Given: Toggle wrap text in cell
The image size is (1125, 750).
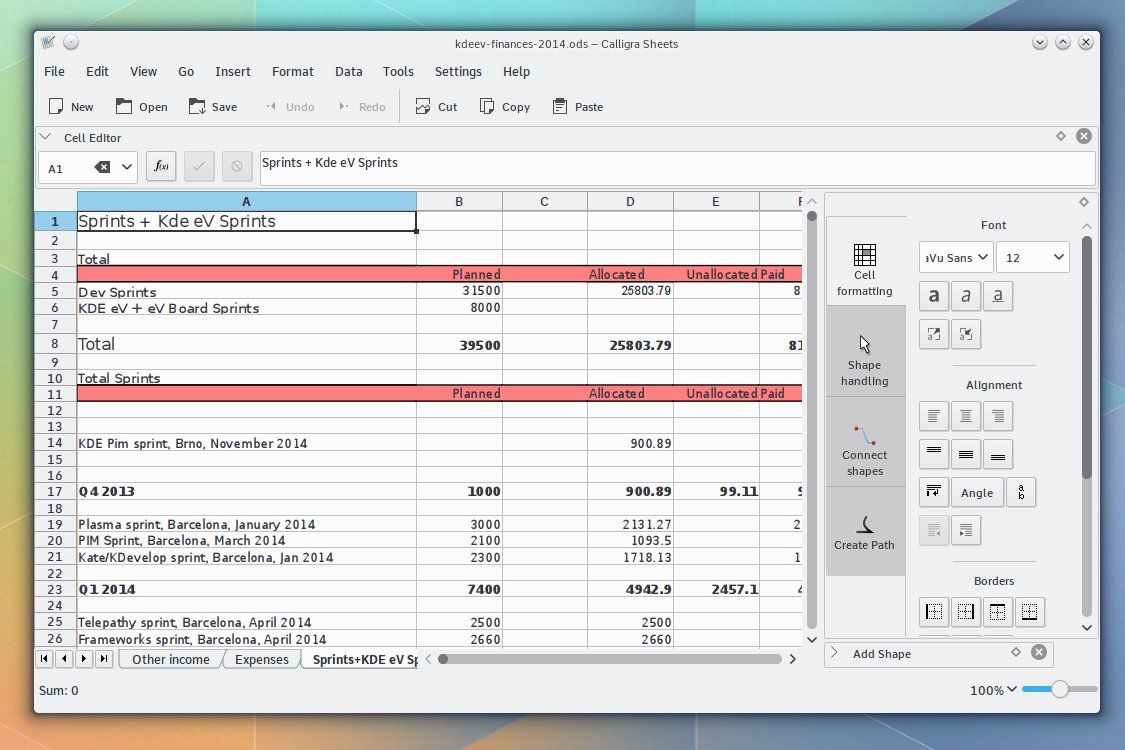Looking at the screenshot, I should [x=933, y=492].
